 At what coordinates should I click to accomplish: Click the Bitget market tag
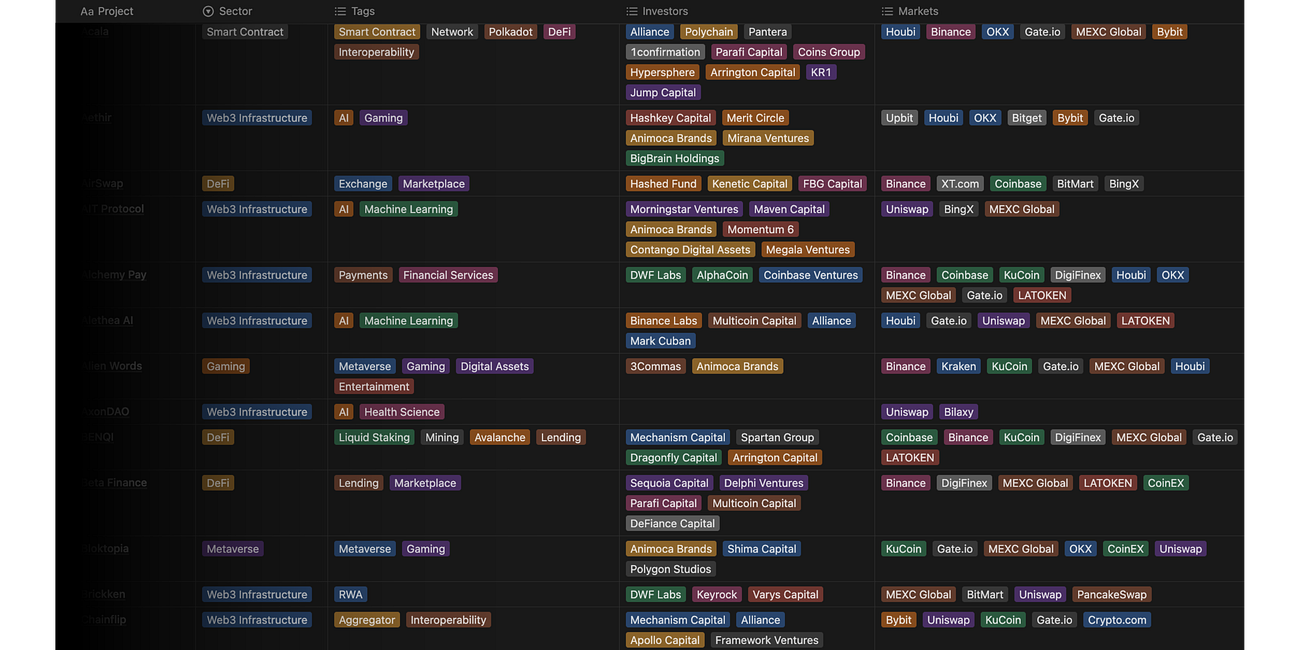click(x=1027, y=118)
